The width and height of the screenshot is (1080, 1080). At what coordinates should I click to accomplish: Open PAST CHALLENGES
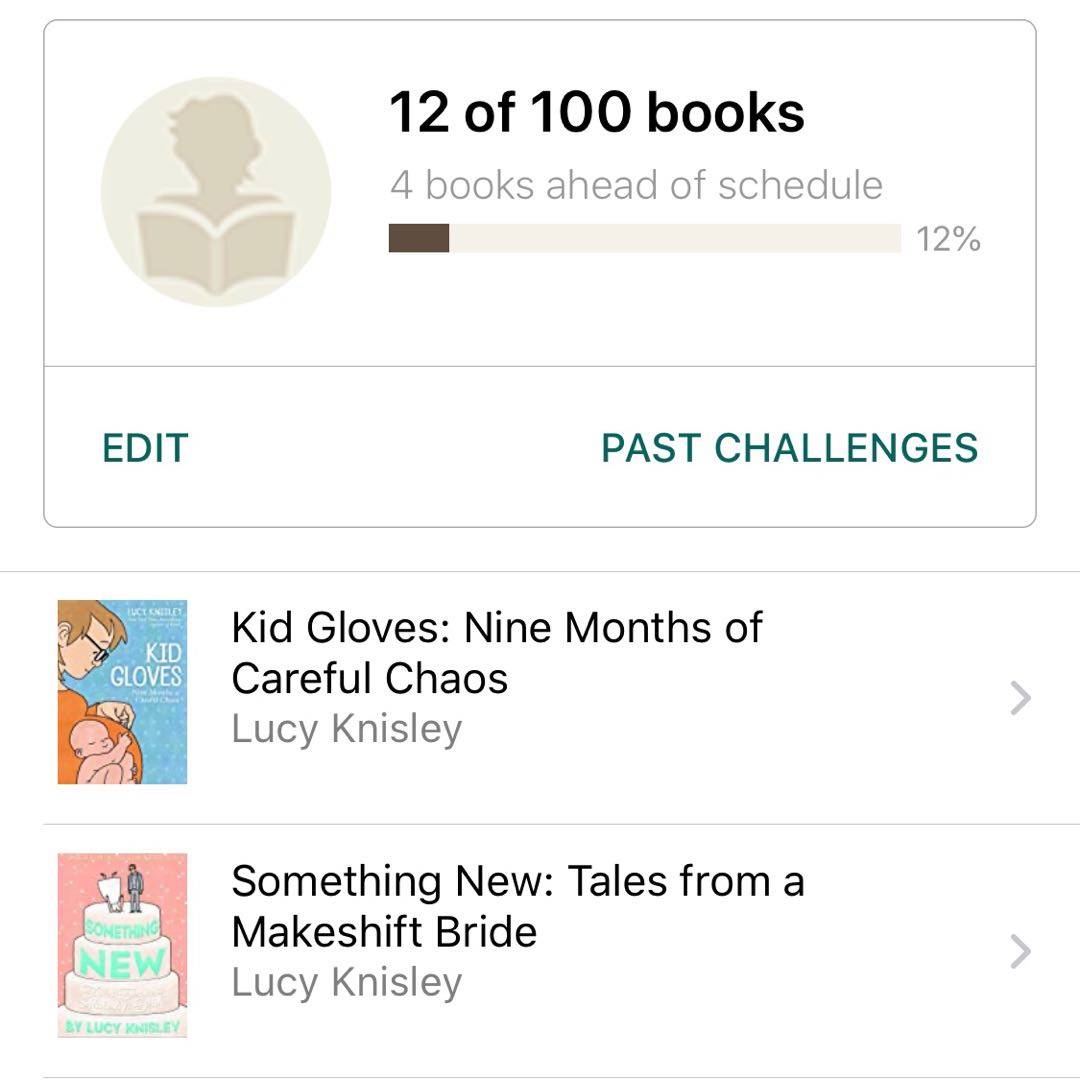point(789,448)
